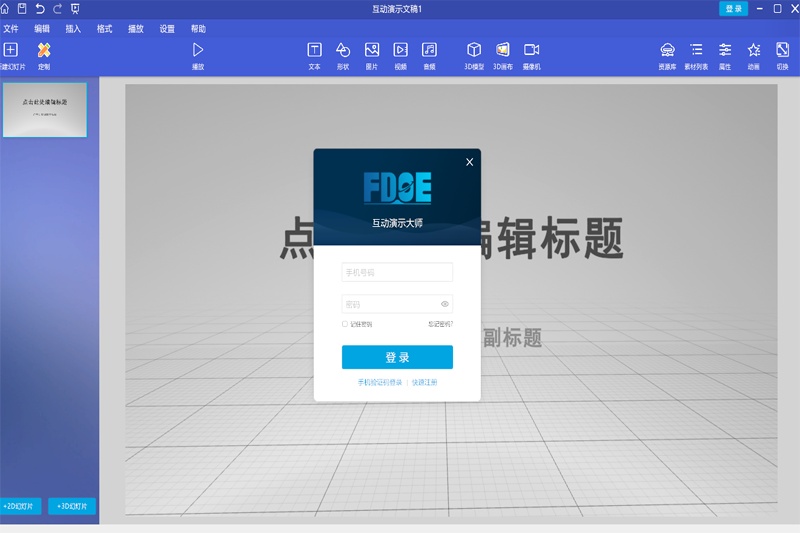Focus the 手机号码 phone number field
The height and width of the screenshot is (533, 800).
pos(397,272)
